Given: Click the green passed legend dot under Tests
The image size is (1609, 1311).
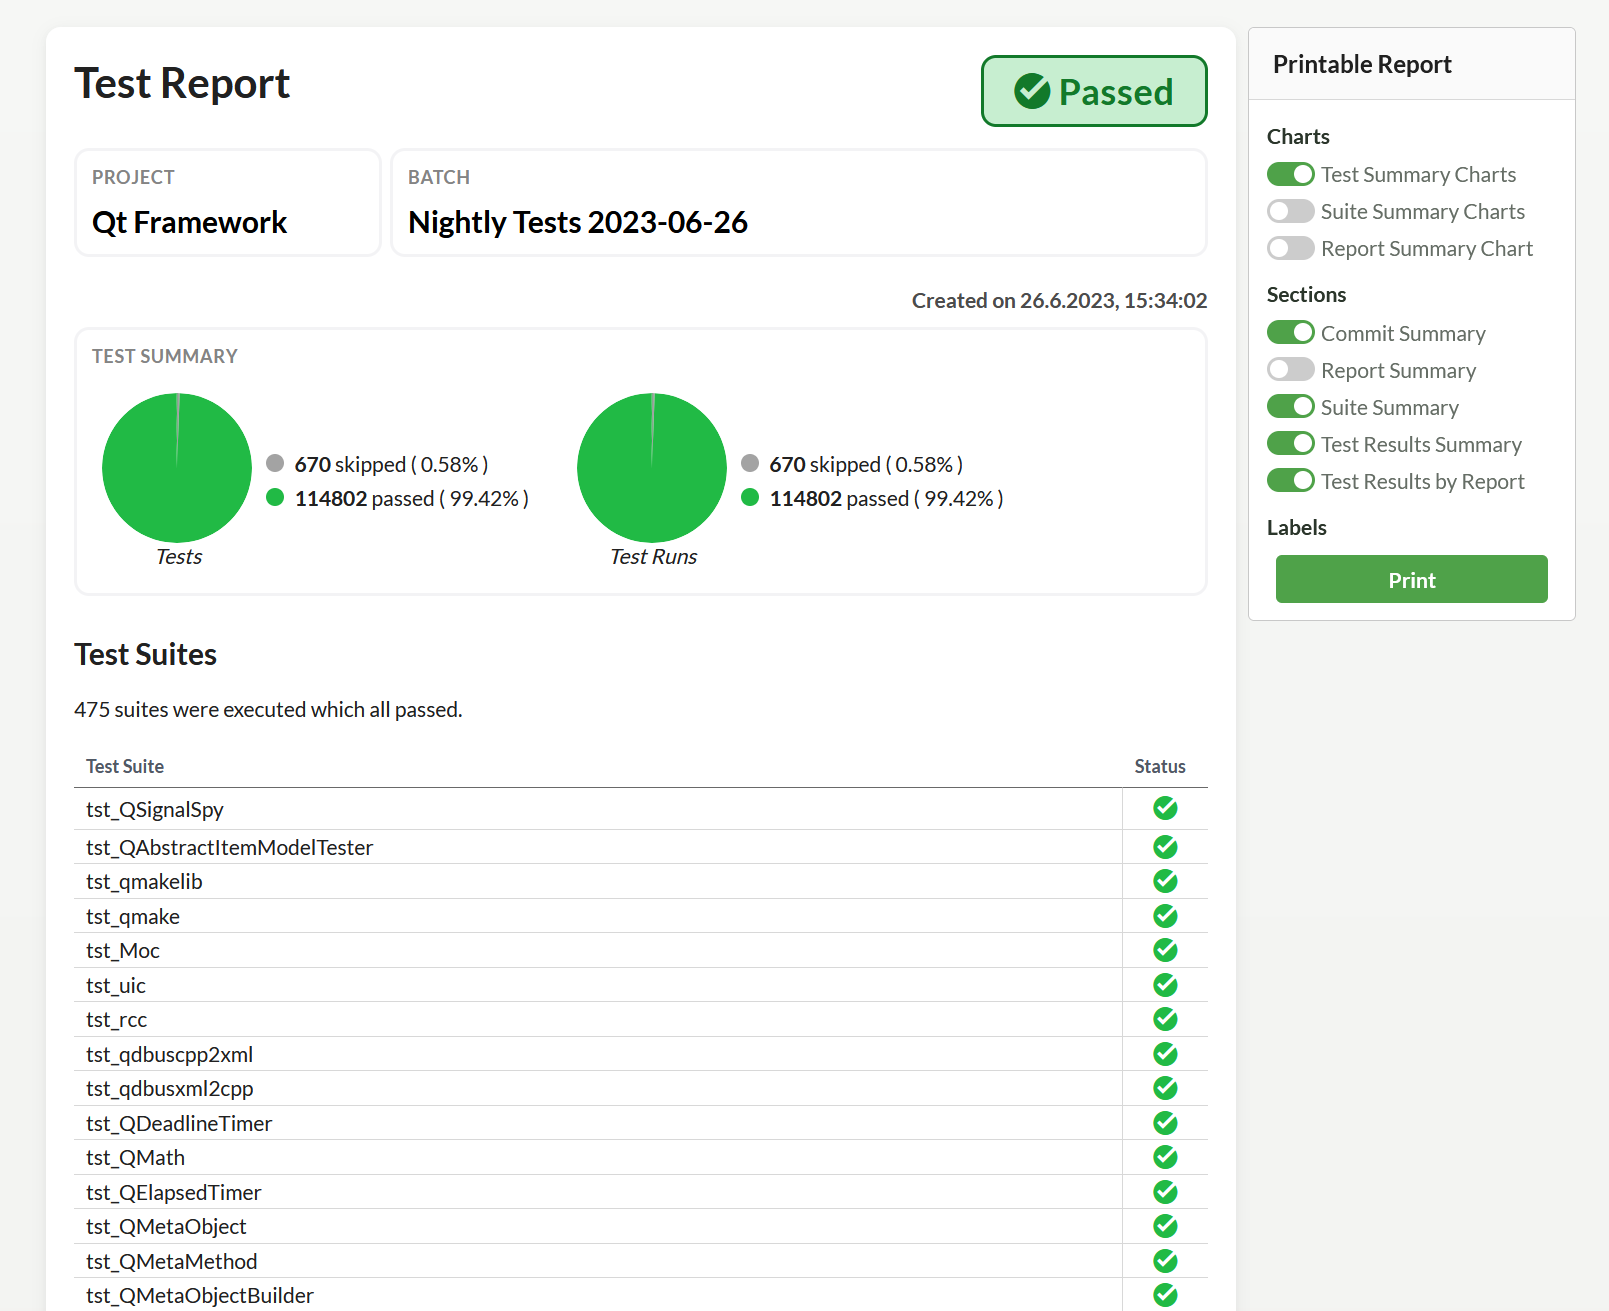Looking at the screenshot, I should click(x=275, y=498).
